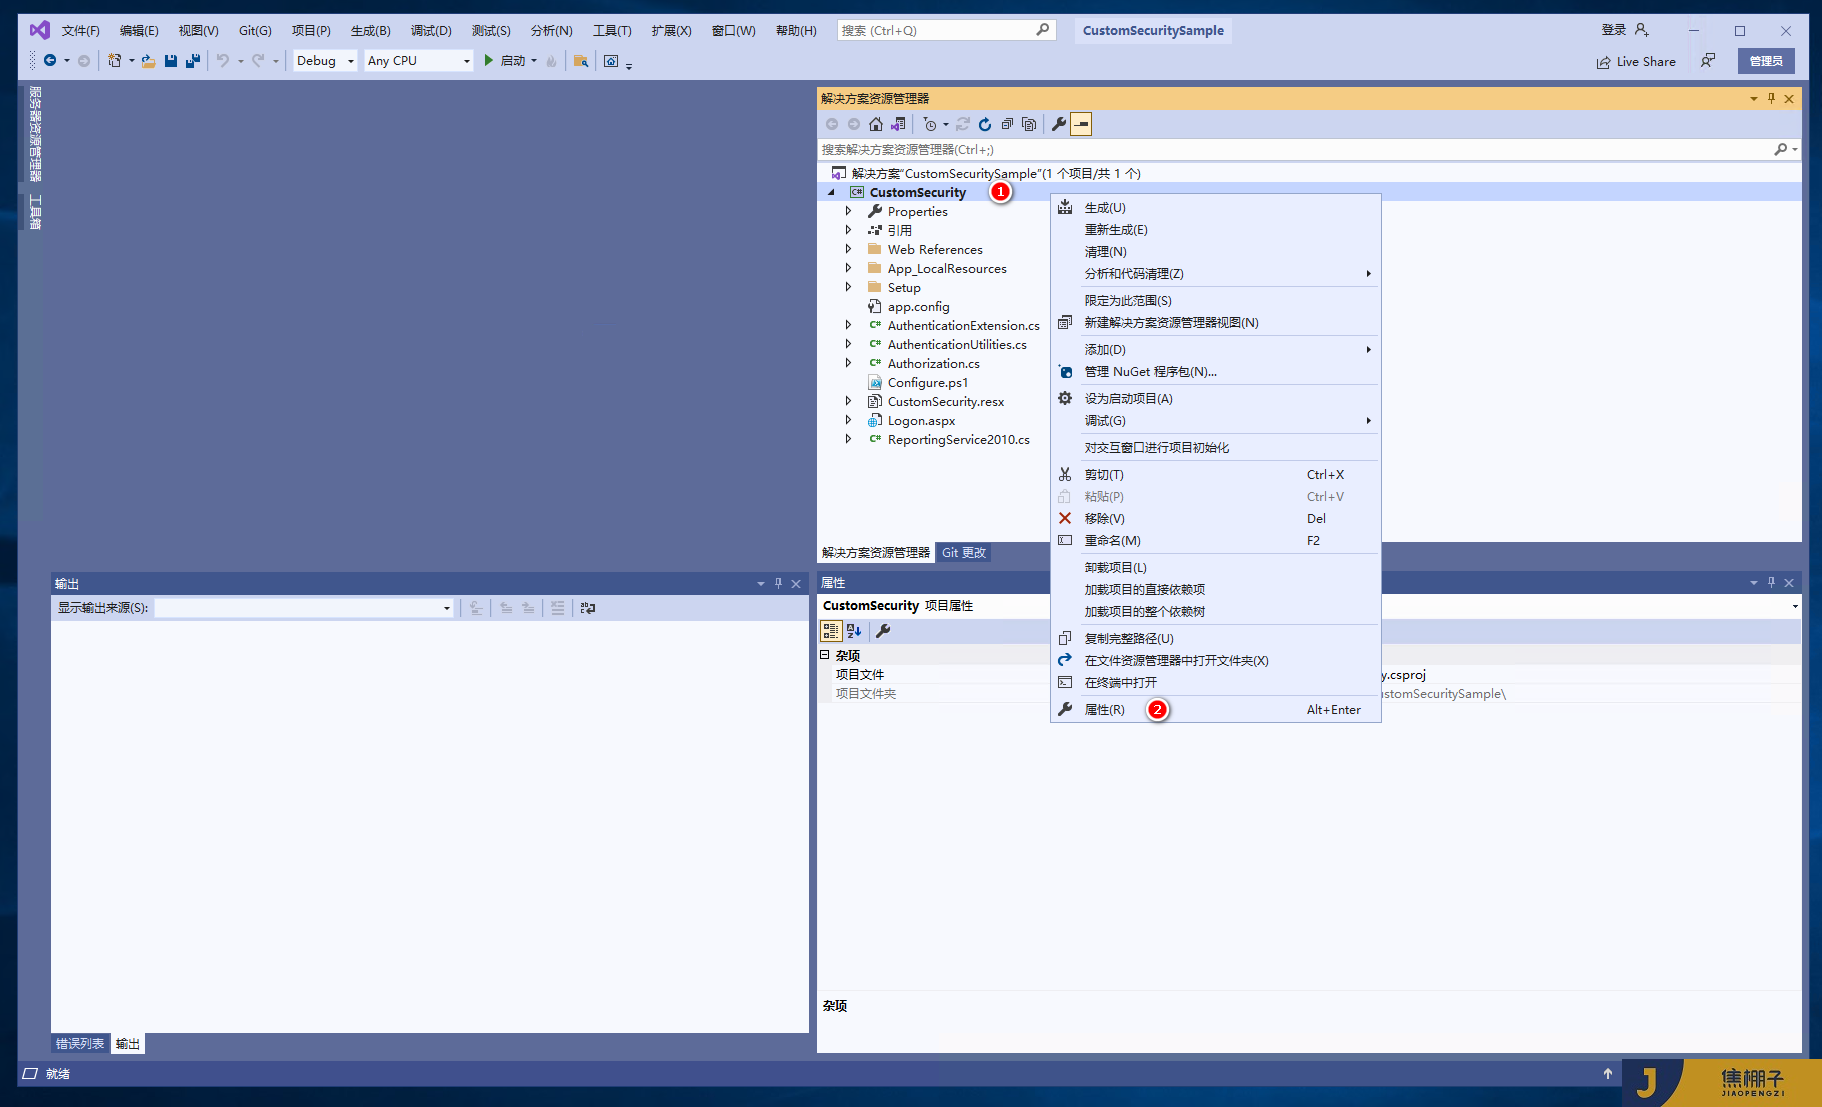Screen dimensions: 1822x1107
Task: Refresh the Solution Explorer tree
Action: pos(985,124)
